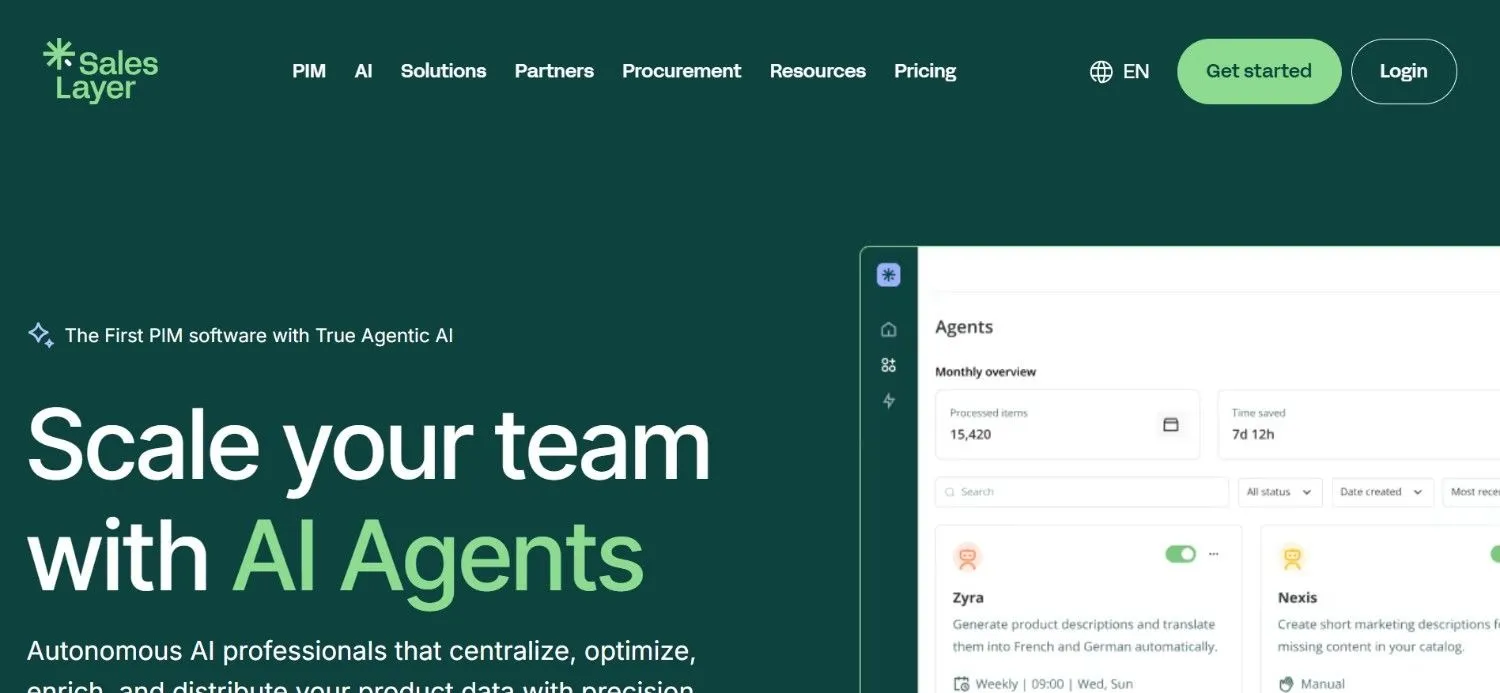The width and height of the screenshot is (1500, 693).
Task: Go to the Pricing page
Action: click(925, 71)
